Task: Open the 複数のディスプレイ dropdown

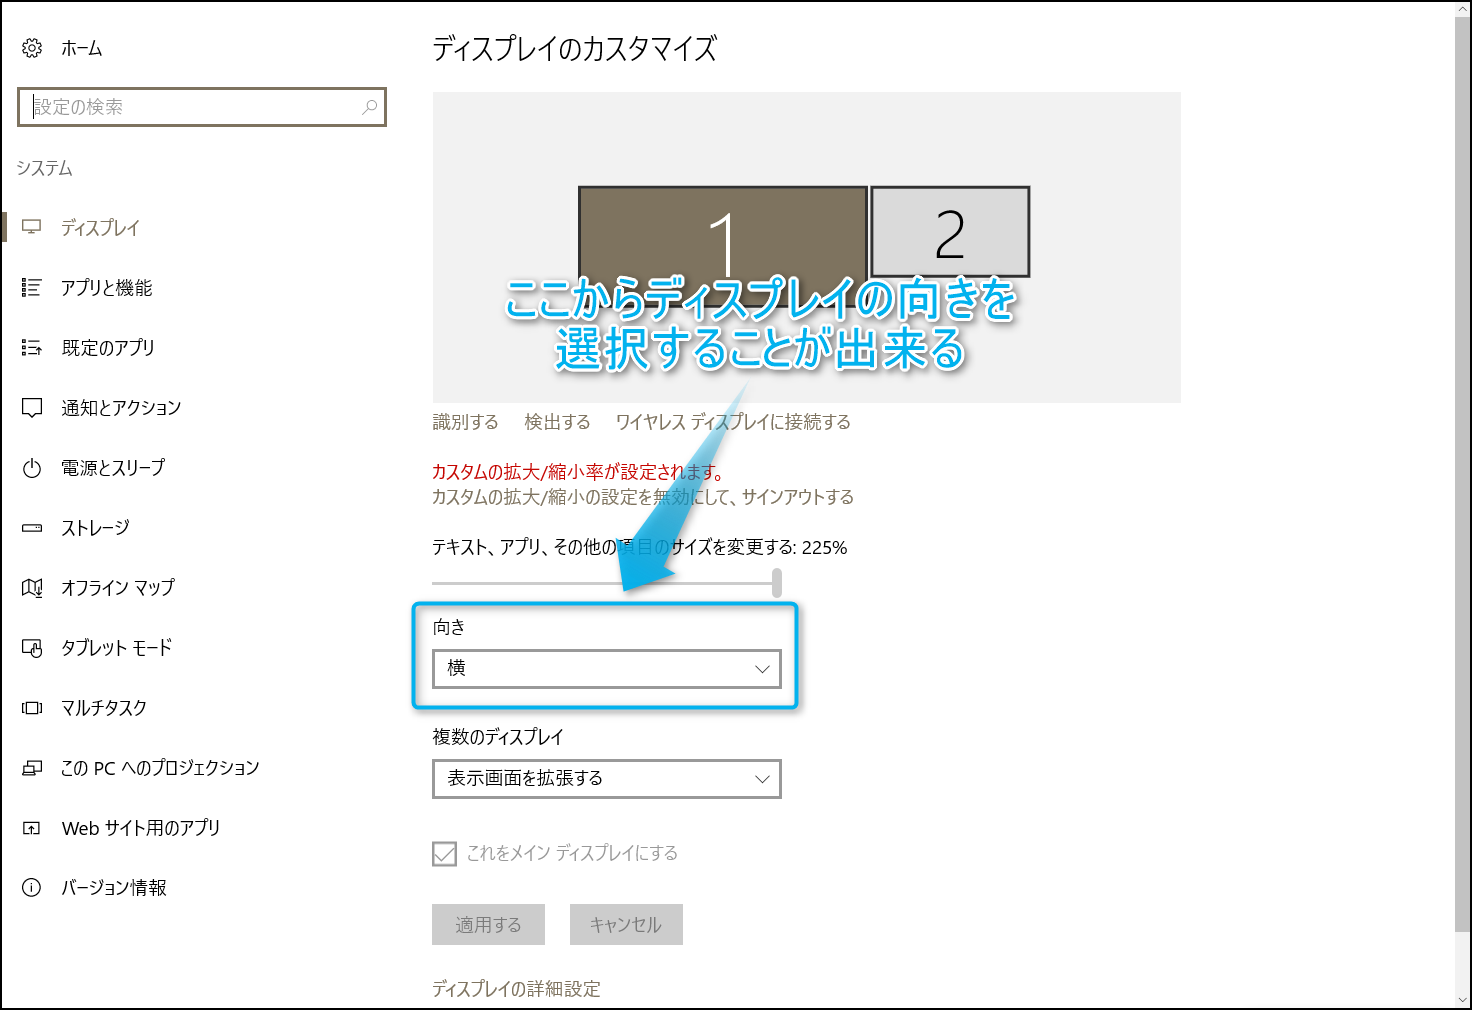Action: click(x=606, y=779)
